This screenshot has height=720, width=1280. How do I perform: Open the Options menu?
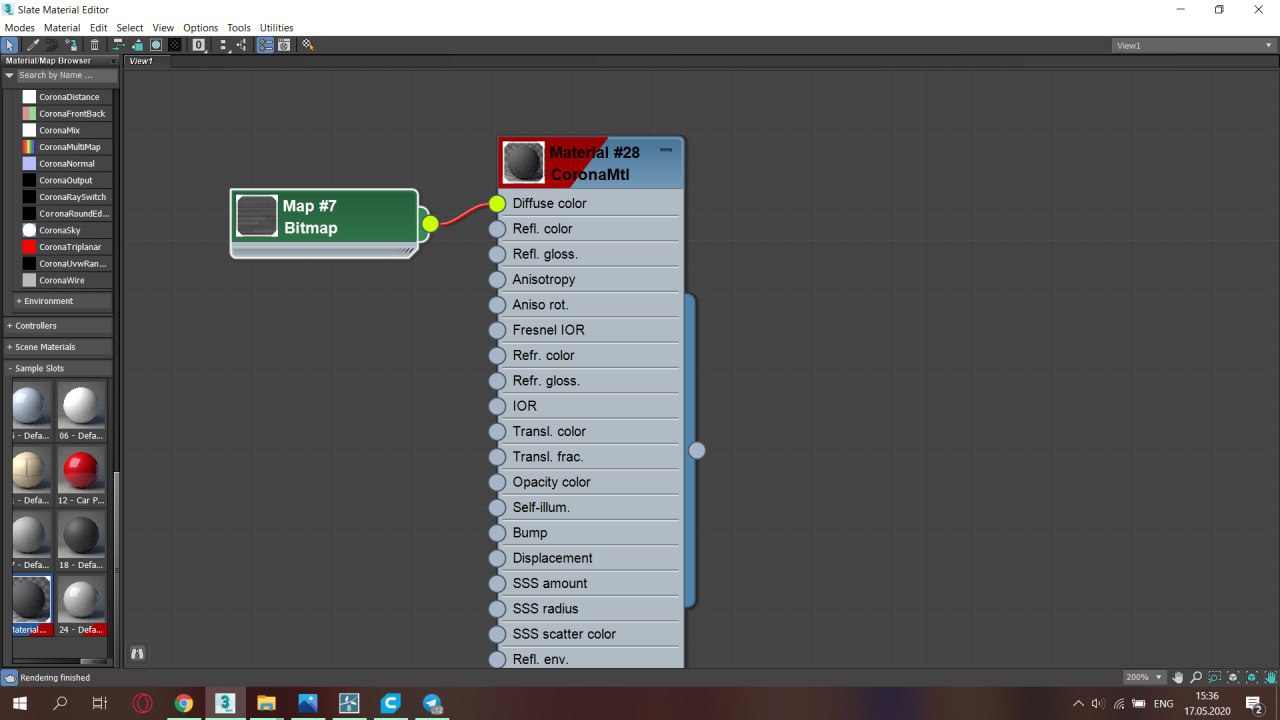pos(200,28)
